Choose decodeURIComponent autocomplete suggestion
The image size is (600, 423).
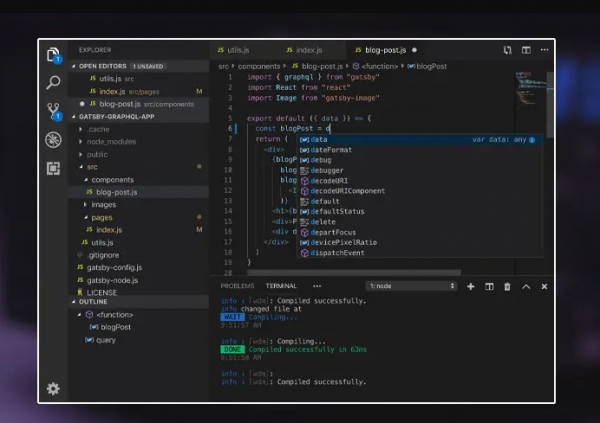tap(420, 191)
